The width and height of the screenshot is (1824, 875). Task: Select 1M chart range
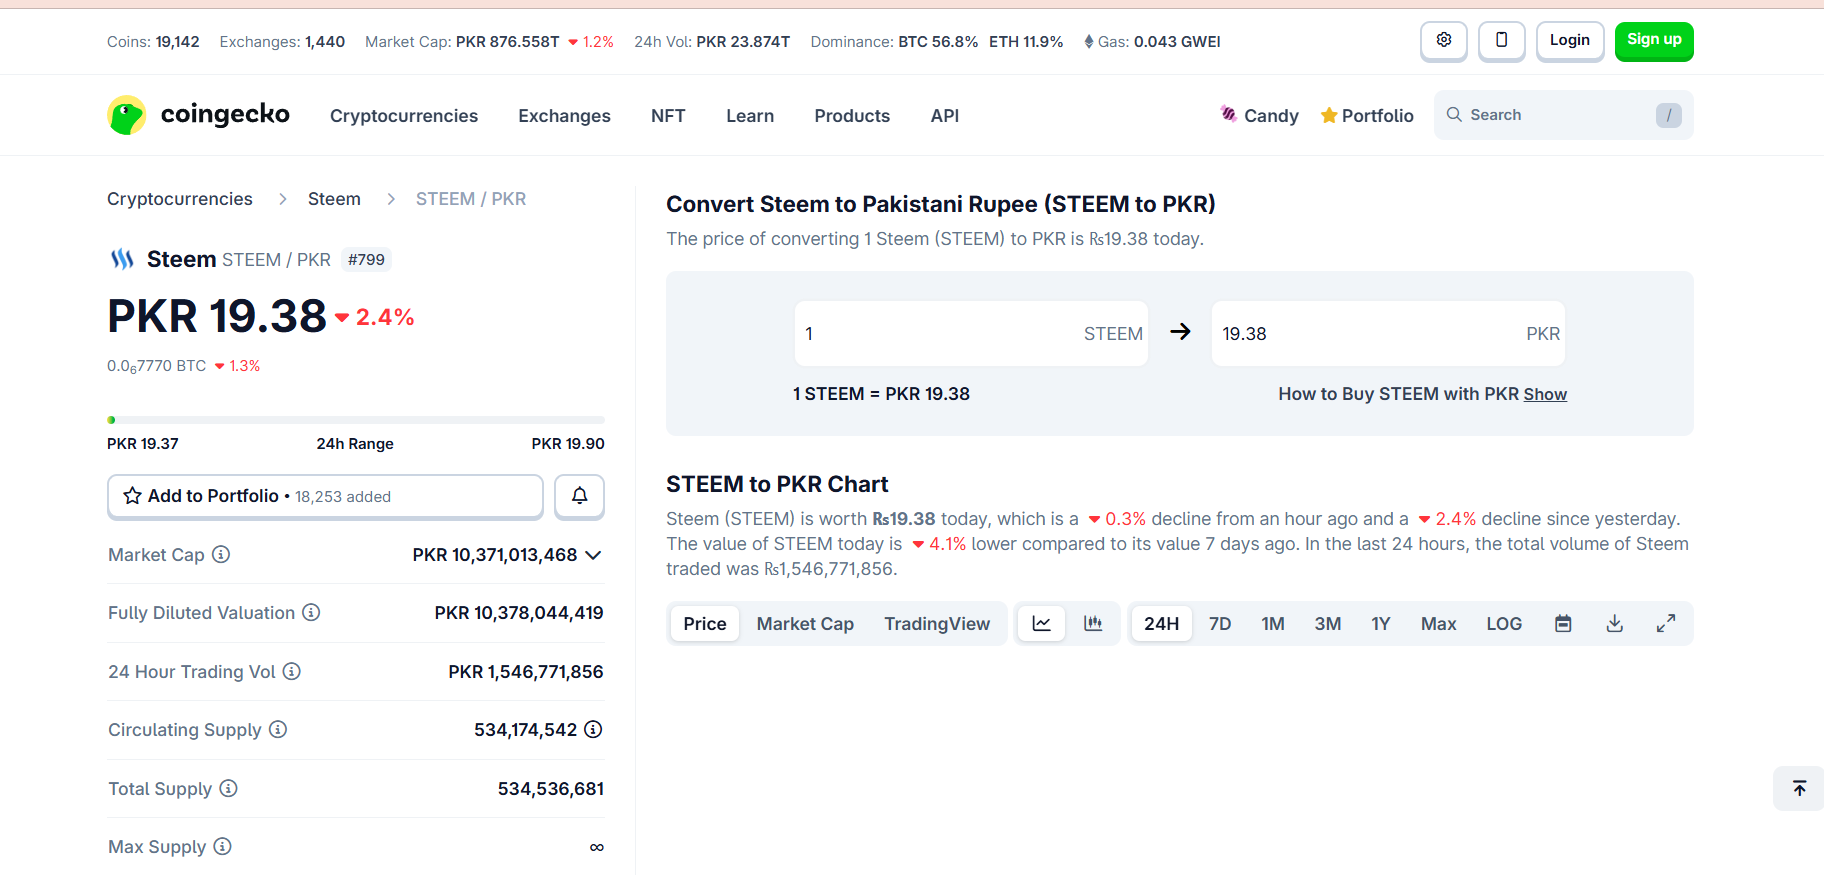click(1272, 623)
